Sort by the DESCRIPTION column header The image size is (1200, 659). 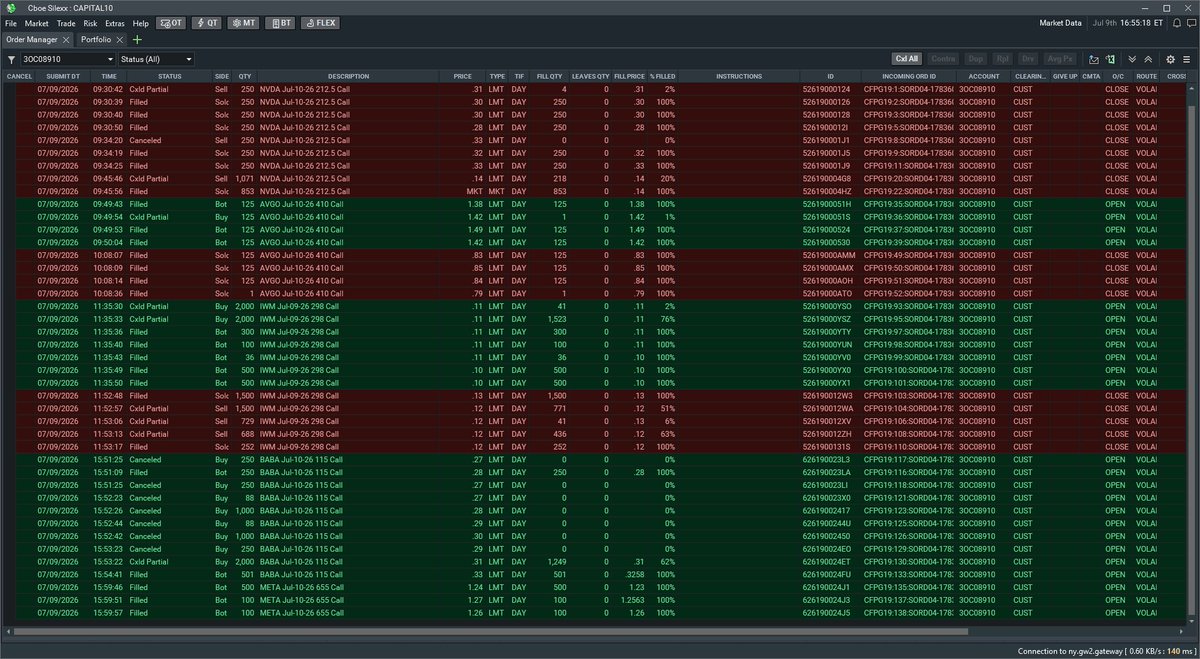tap(348, 76)
